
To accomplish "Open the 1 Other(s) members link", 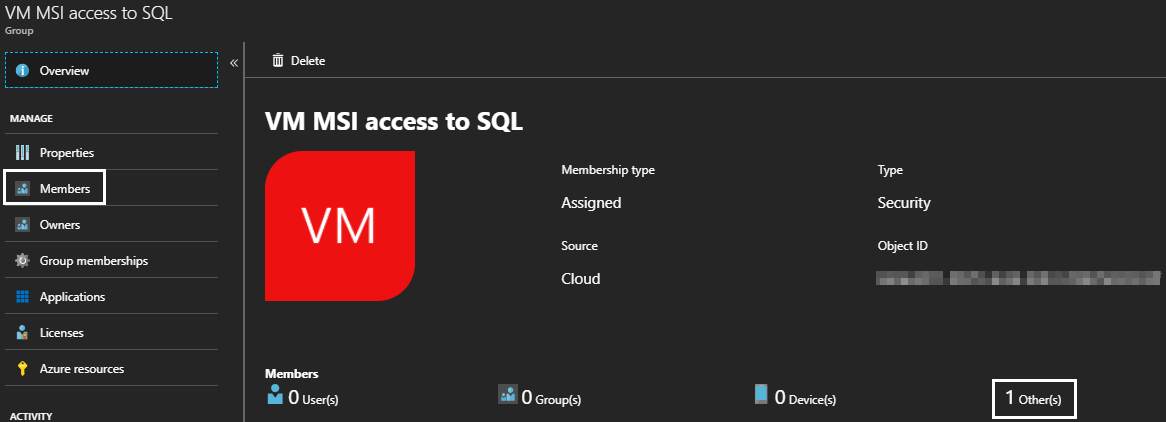I will (1034, 399).
